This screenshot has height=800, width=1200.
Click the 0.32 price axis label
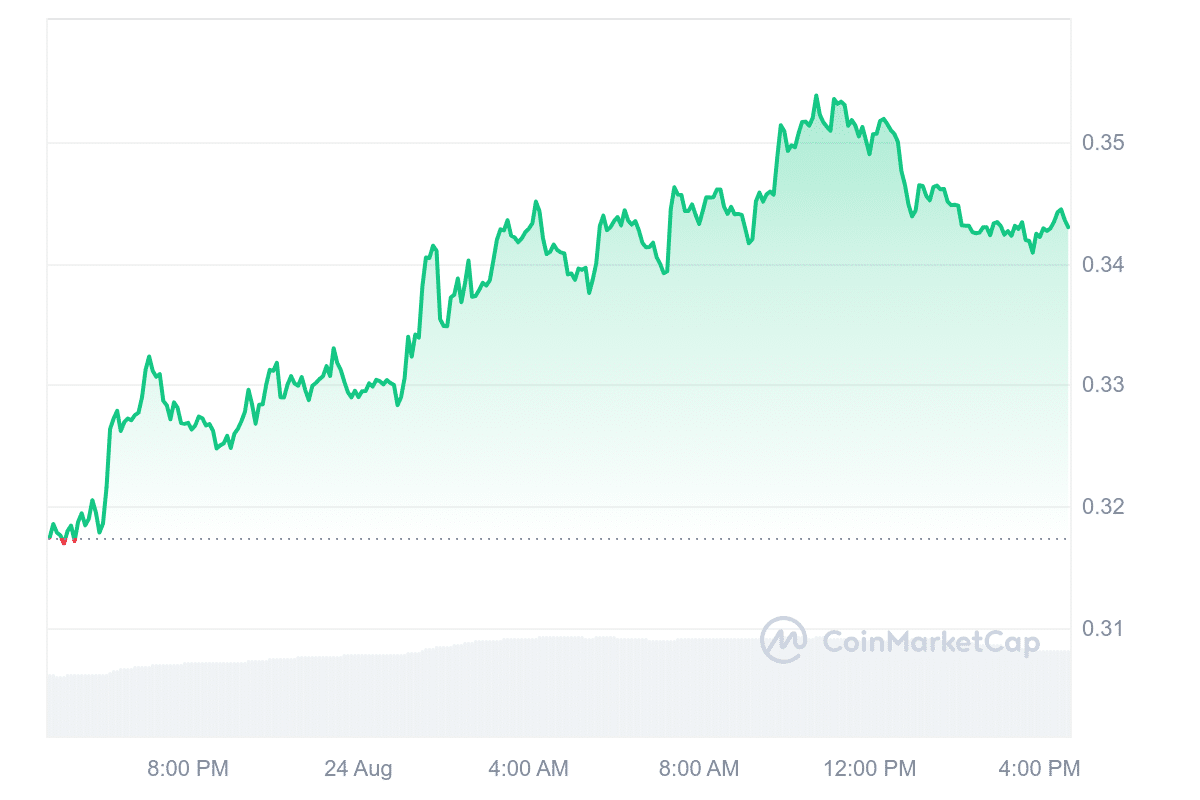(x=1103, y=507)
